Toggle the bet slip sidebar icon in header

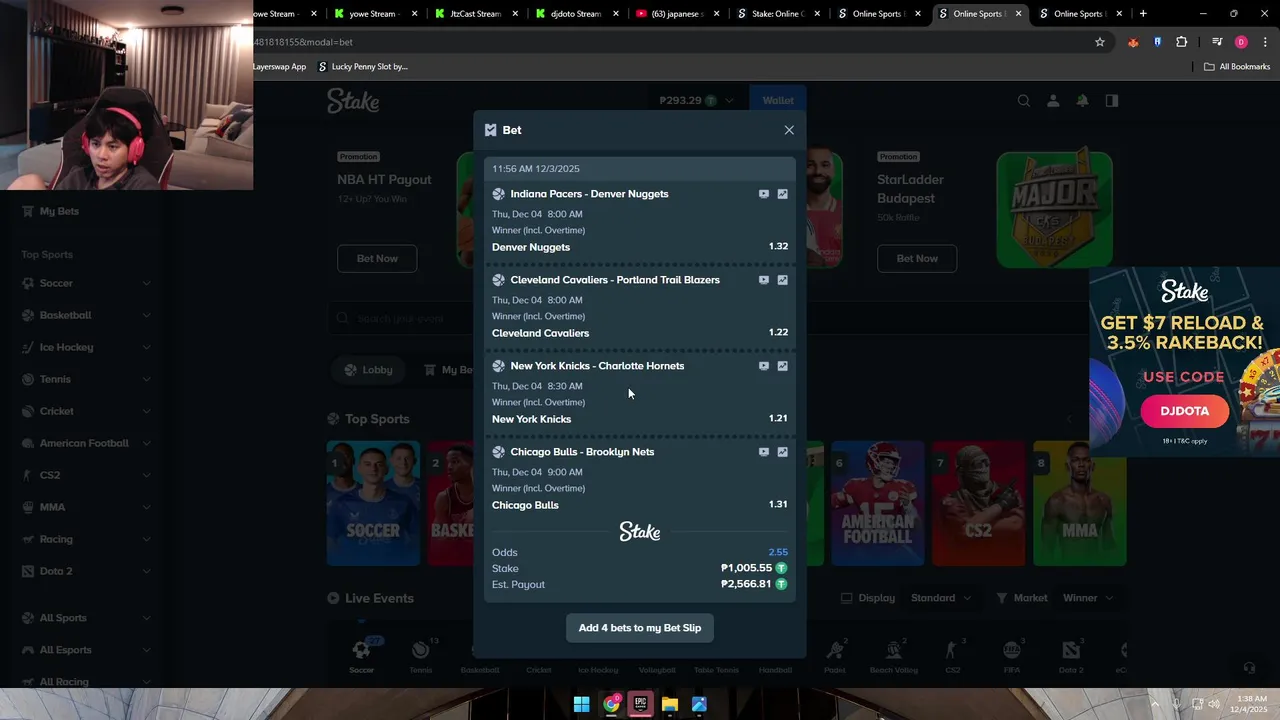(1111, 101)
